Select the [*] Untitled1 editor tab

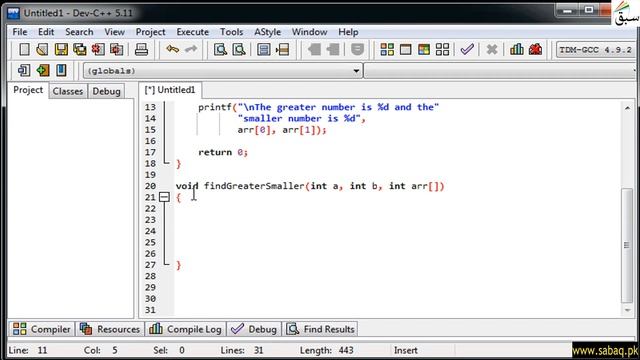tap(170, 90)
